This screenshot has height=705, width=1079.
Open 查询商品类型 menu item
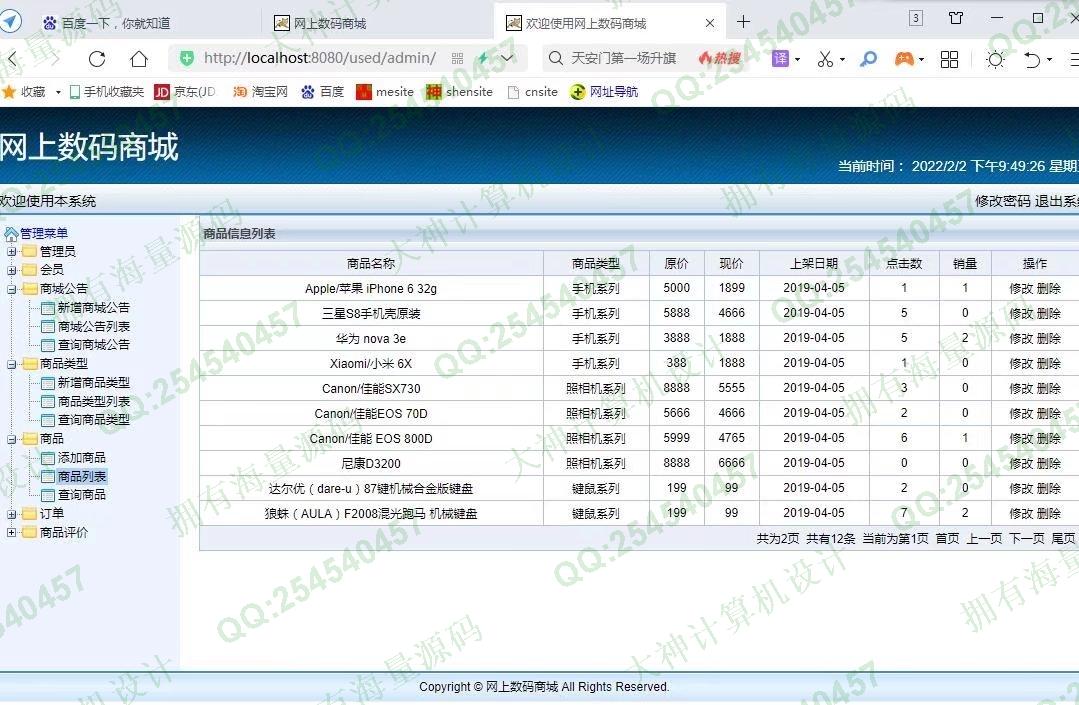point(94,420)
